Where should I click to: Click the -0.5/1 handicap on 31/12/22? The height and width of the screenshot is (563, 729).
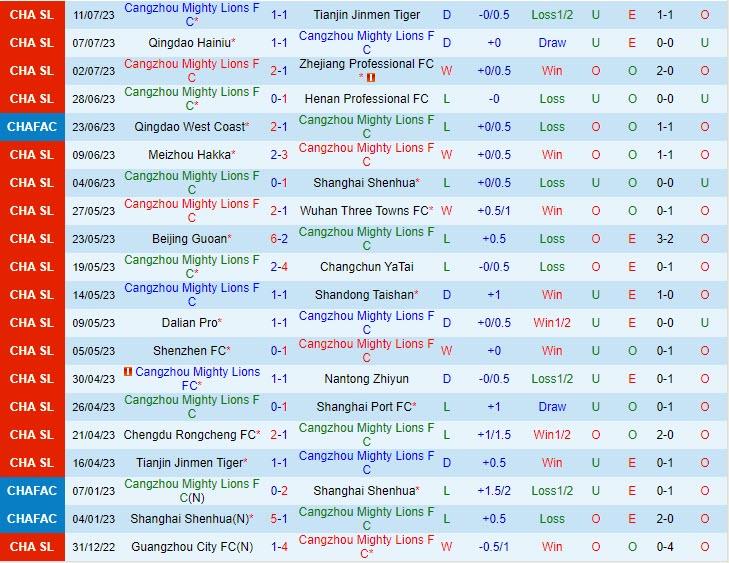(x=494, y=547)
